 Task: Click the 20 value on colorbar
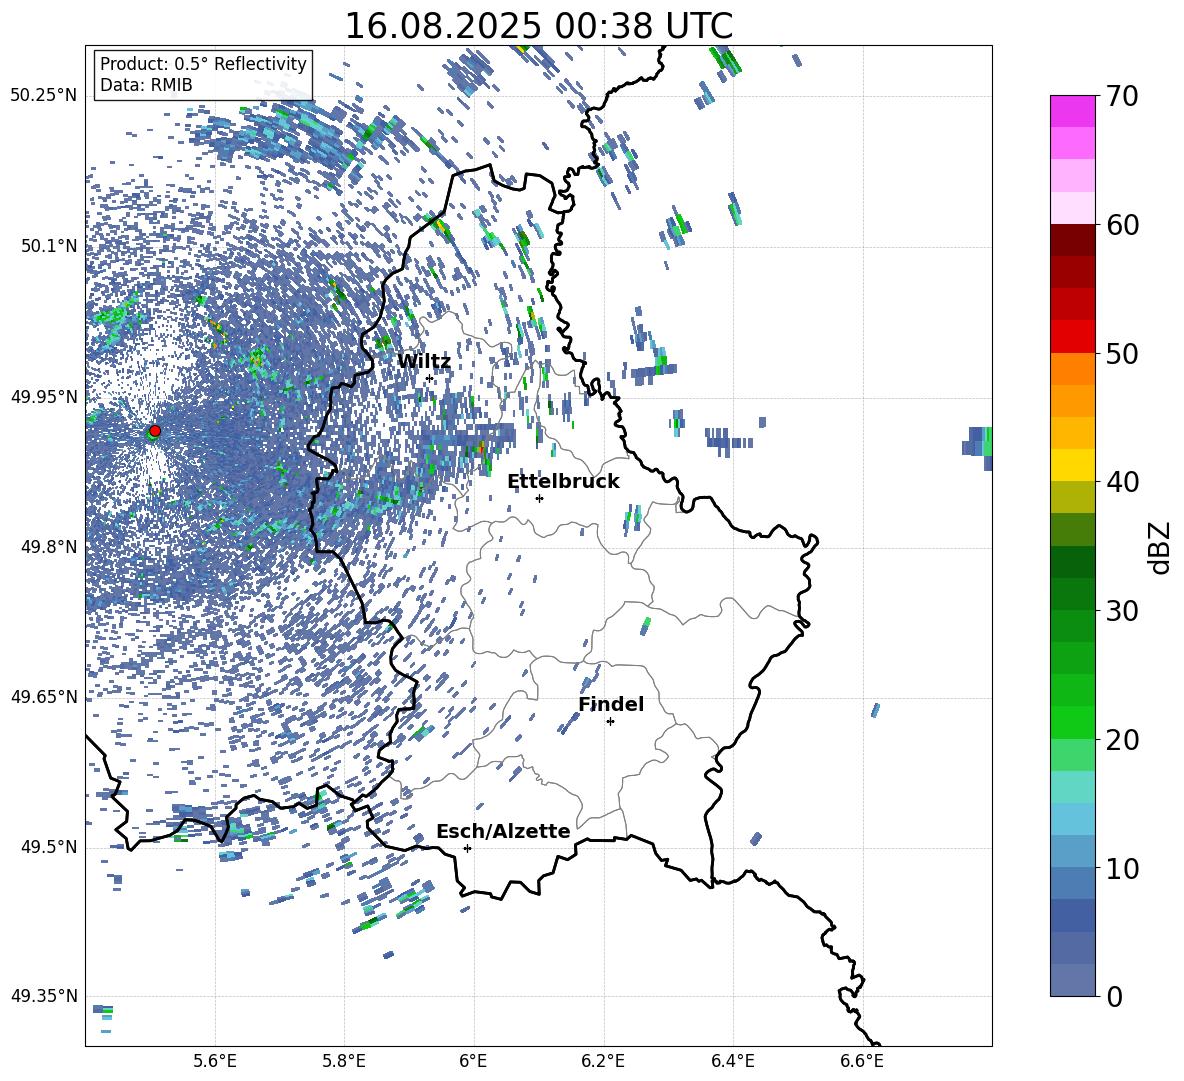click(x=1122, y=739)
